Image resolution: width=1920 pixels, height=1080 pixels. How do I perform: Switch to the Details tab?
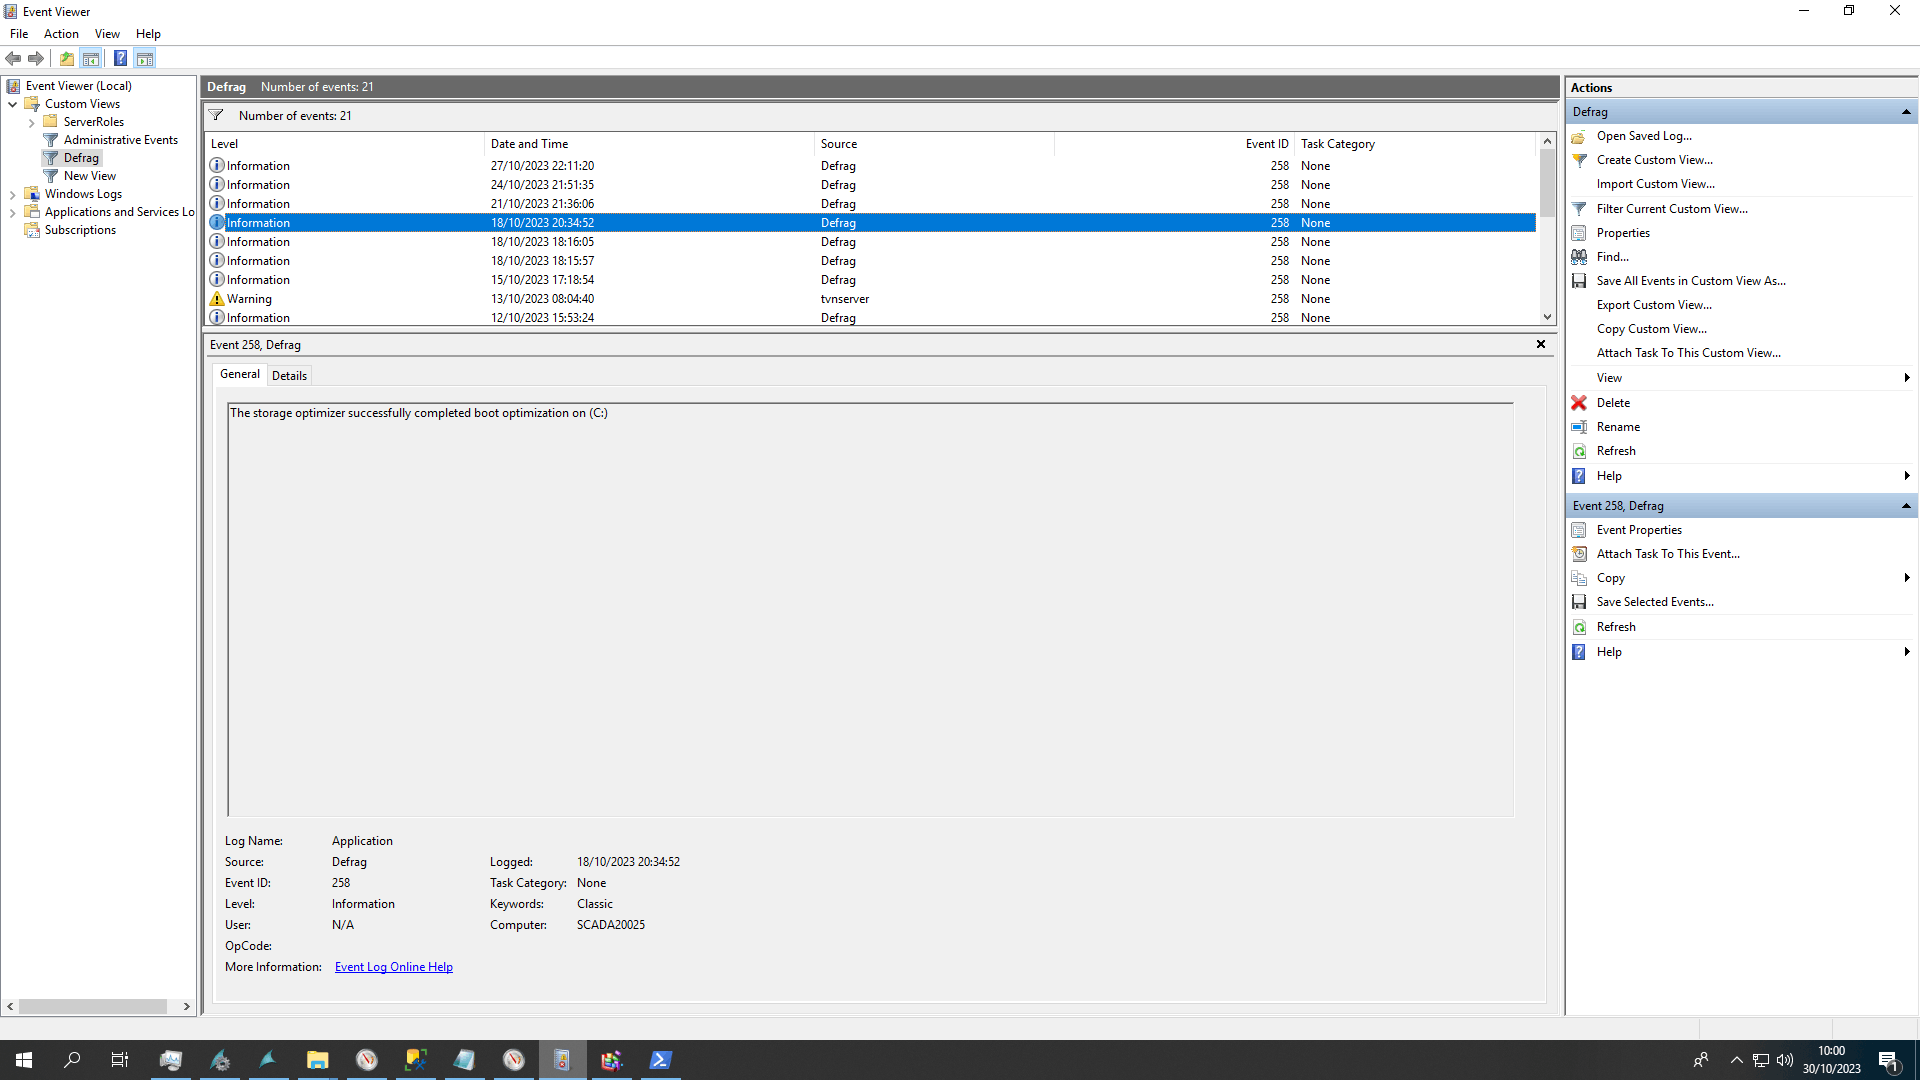point(289,376)
